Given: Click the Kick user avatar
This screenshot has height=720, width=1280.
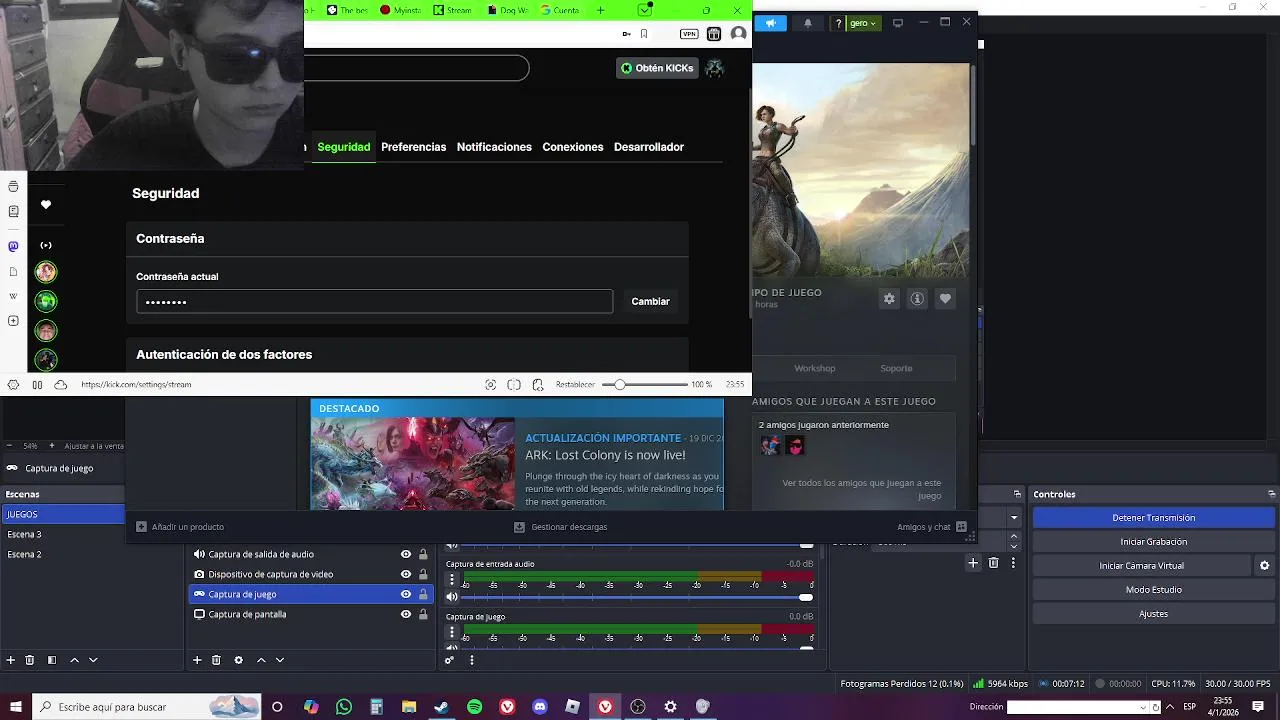Looking at the screenshot, I should [x=714, y=68].
